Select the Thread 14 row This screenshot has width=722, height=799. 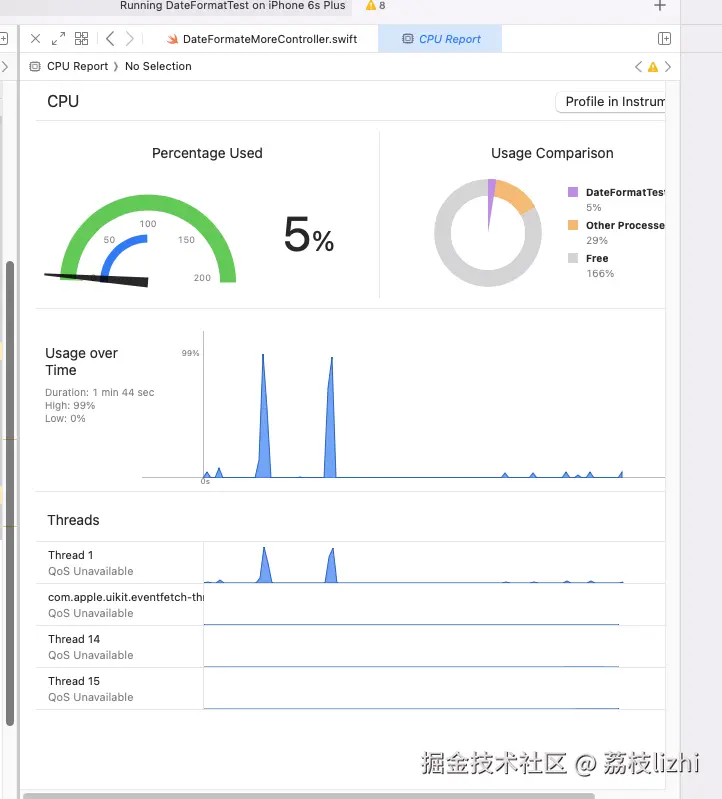[x=351, y=647]
